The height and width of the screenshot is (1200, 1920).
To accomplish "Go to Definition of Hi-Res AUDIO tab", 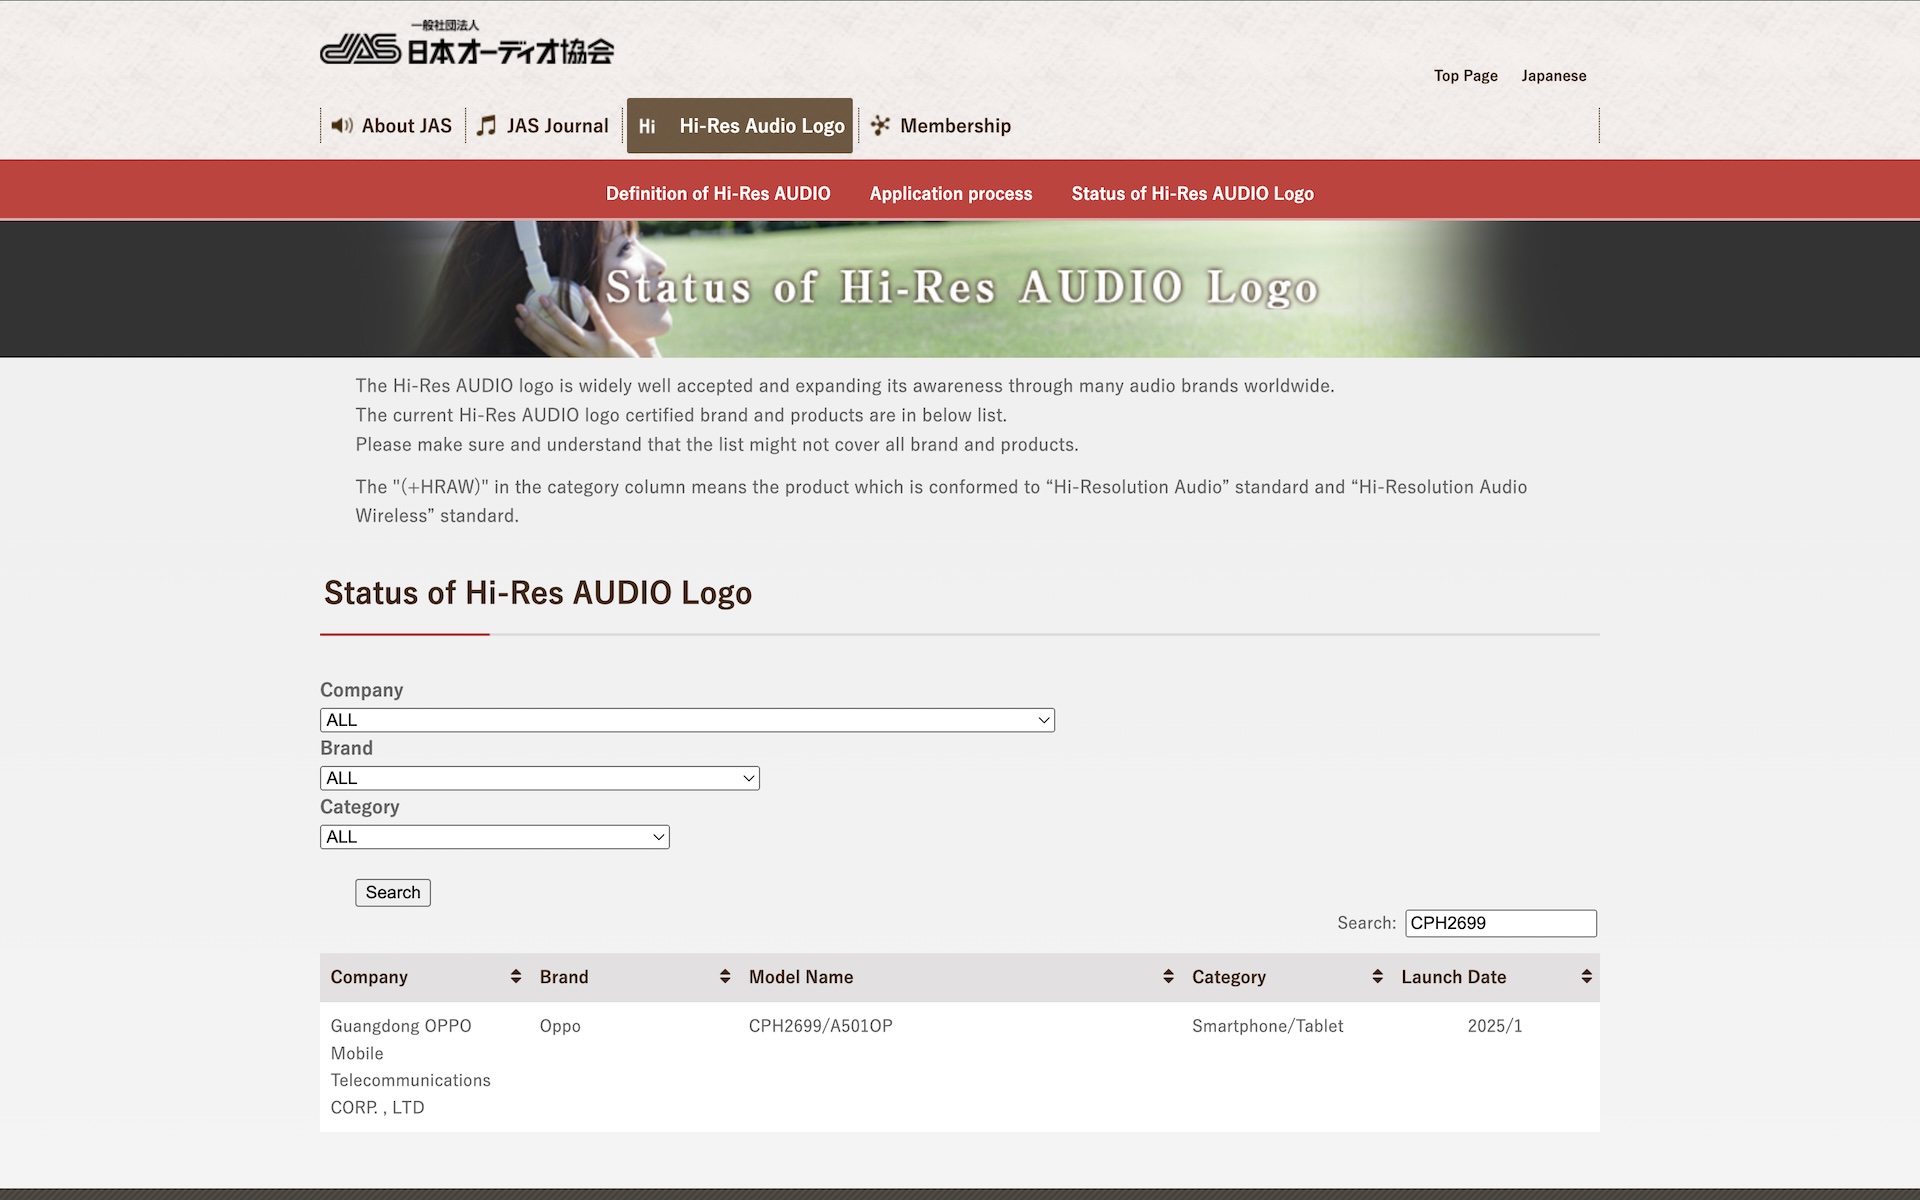I will tap(717, 194).
